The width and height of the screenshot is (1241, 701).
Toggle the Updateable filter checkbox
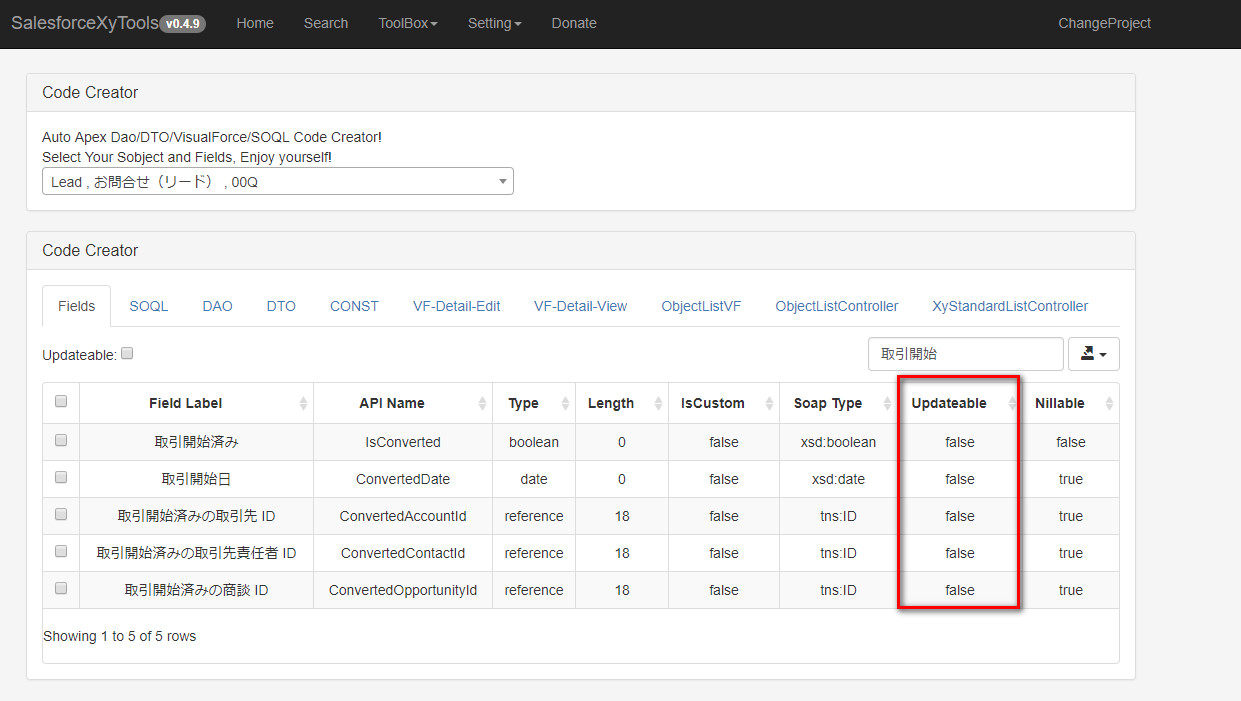(x=127, y=353)
